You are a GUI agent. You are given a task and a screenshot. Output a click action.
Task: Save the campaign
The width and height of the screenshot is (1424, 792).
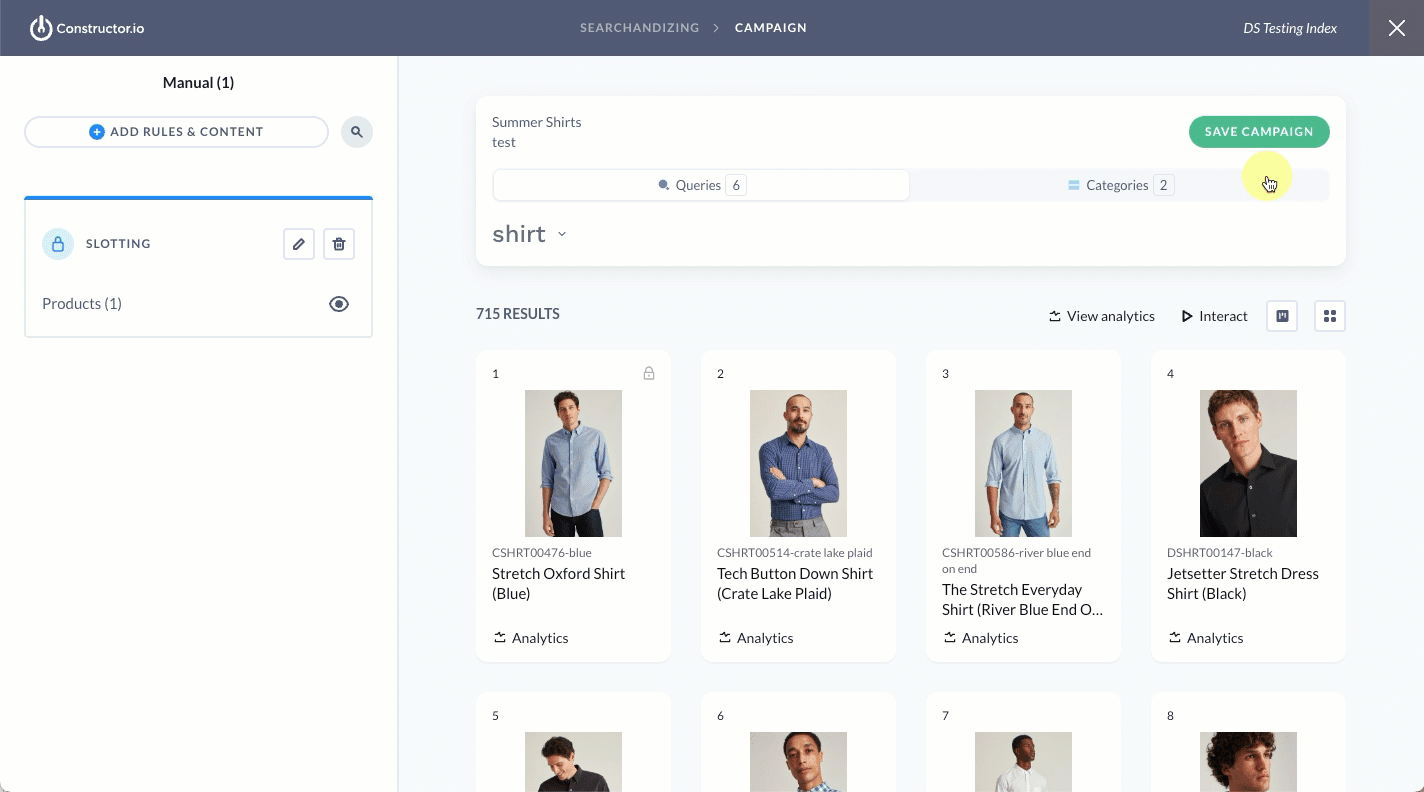pyautogui.click(x=1259, y=132)
